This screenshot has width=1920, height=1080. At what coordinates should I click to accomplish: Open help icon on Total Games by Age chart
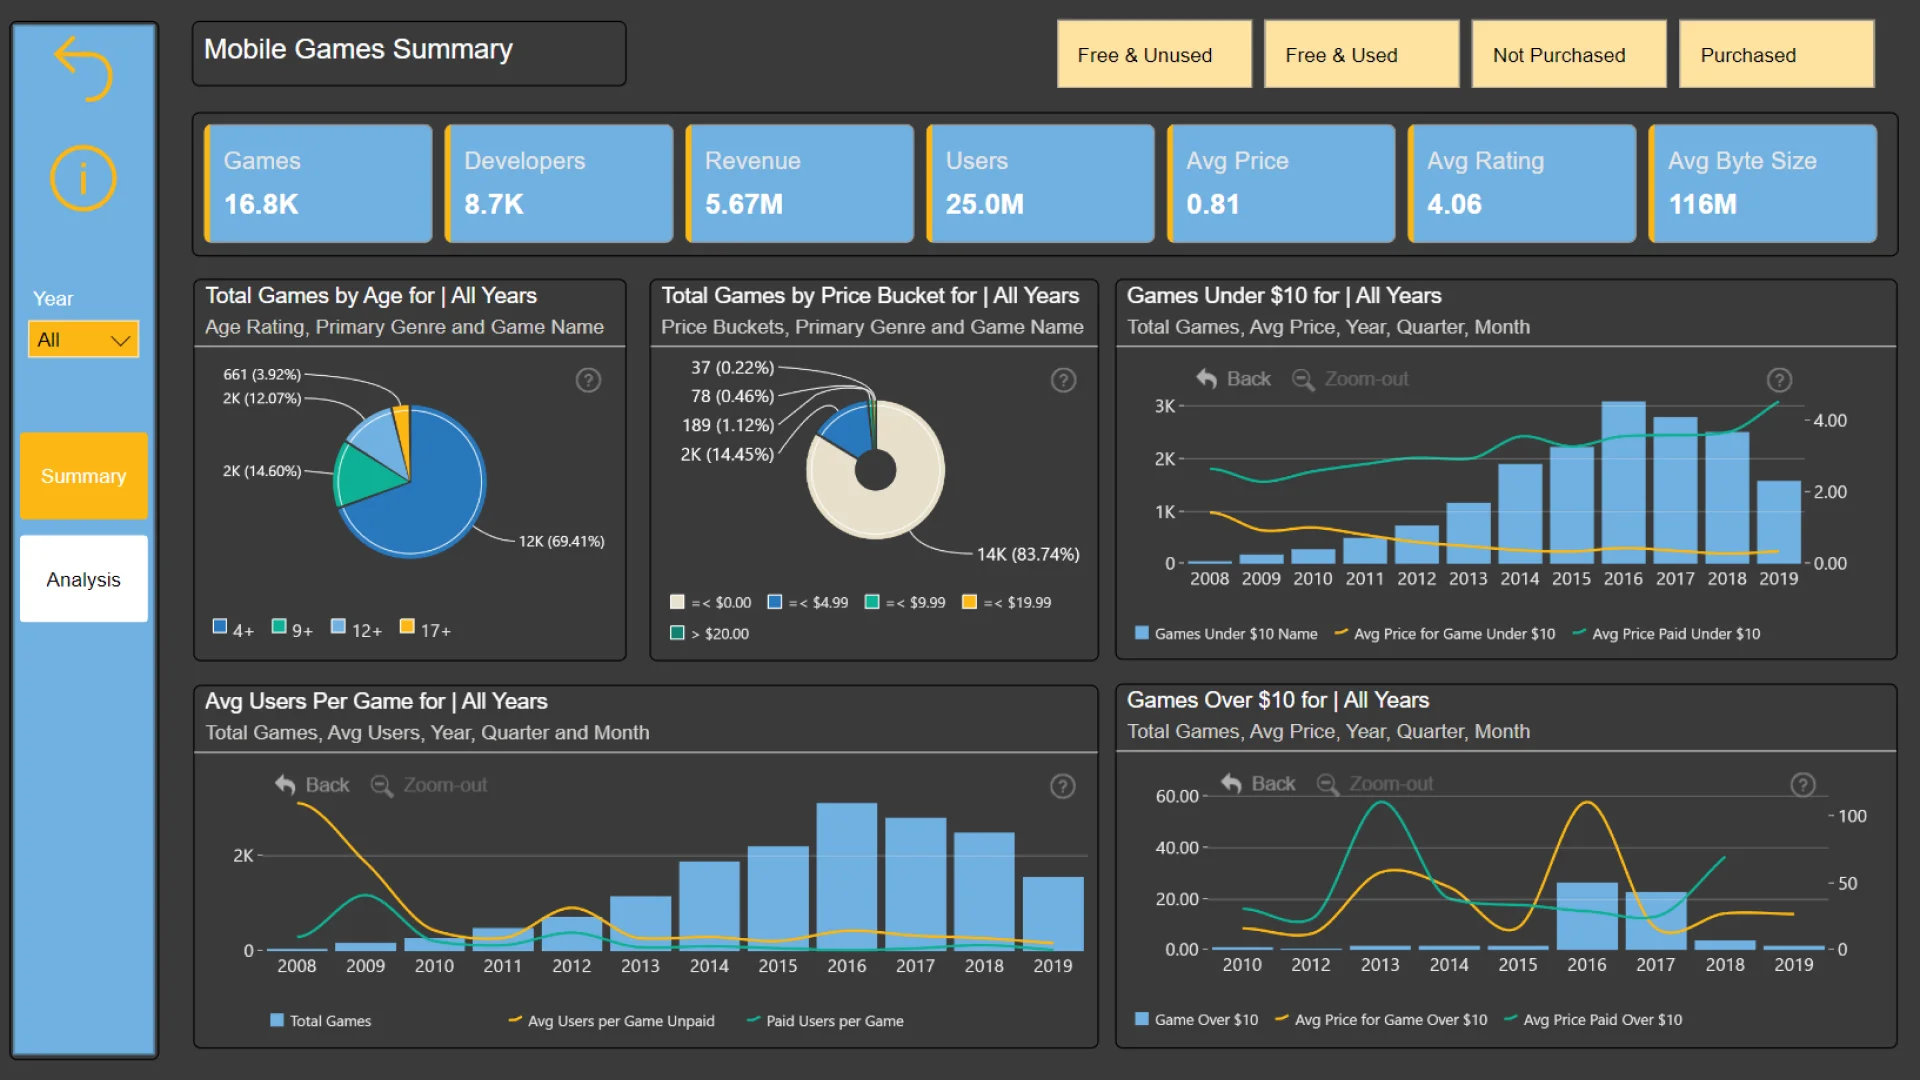click(588, 380)
